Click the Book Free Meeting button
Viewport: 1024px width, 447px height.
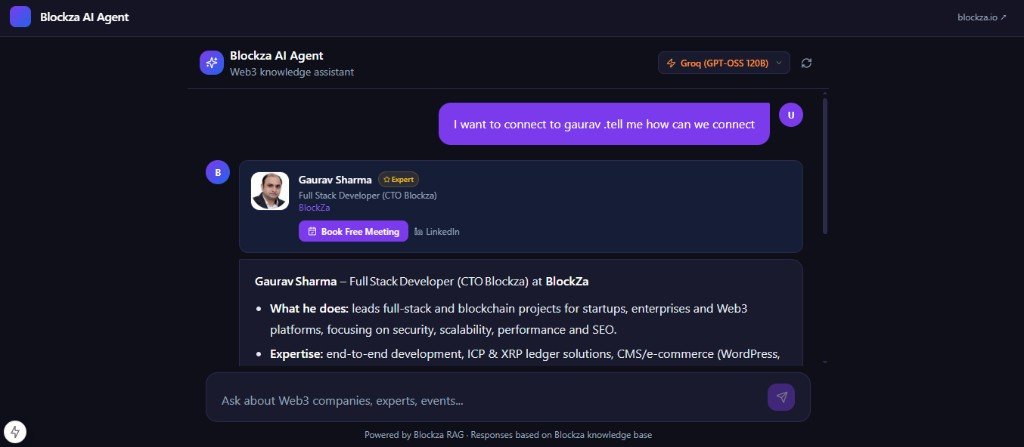click(353, 231)
